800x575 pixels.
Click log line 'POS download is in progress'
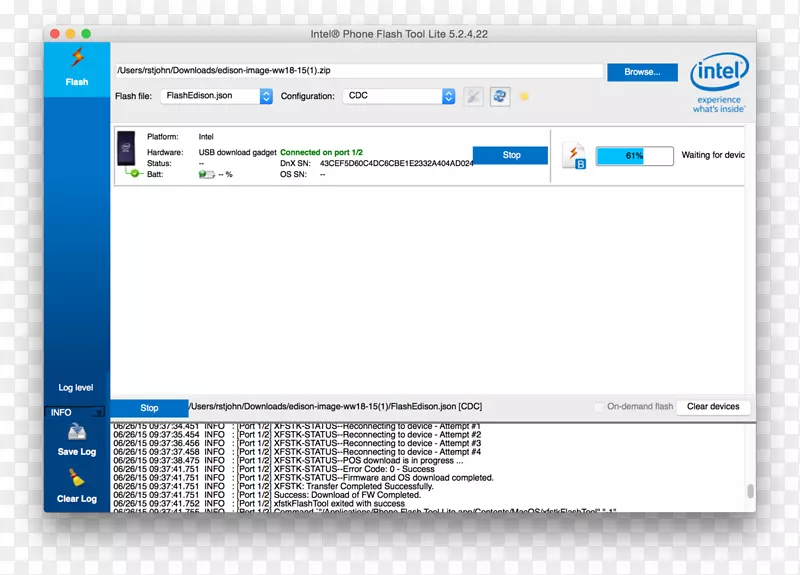[x=288, y=461]
